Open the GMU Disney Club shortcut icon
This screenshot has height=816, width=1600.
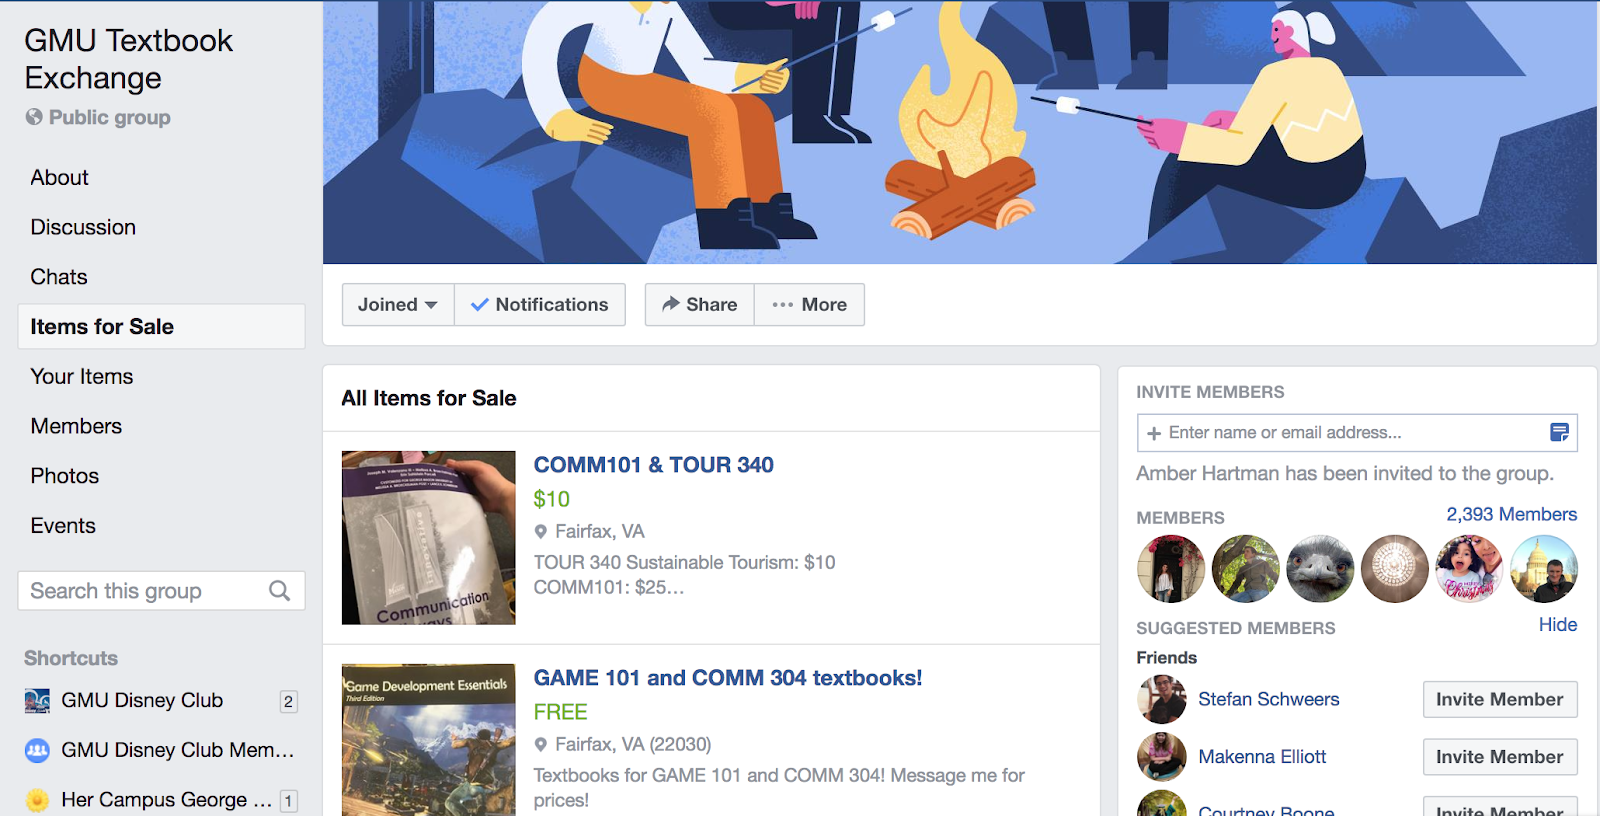pos(37,701)
